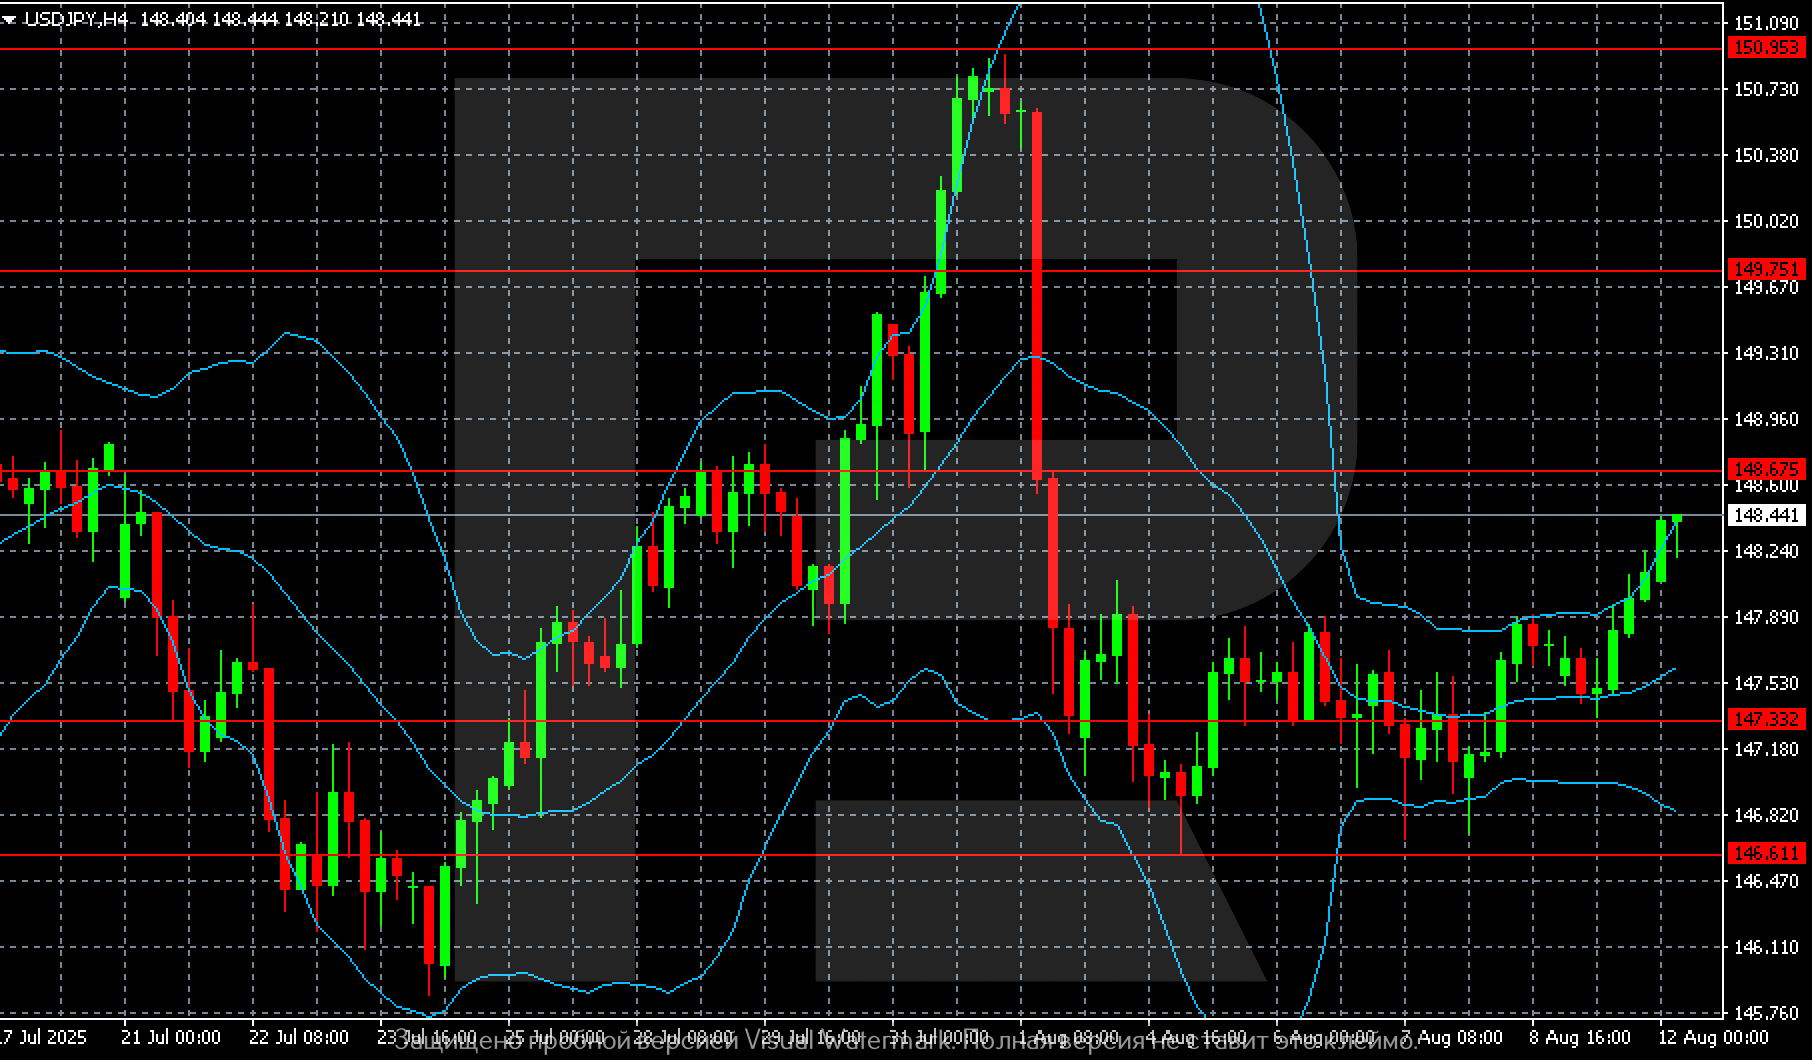Open the dropdown arrow beside USDJPY,H4
The height and width of the screenshot is (1060, 1812).
coord(9,19)
